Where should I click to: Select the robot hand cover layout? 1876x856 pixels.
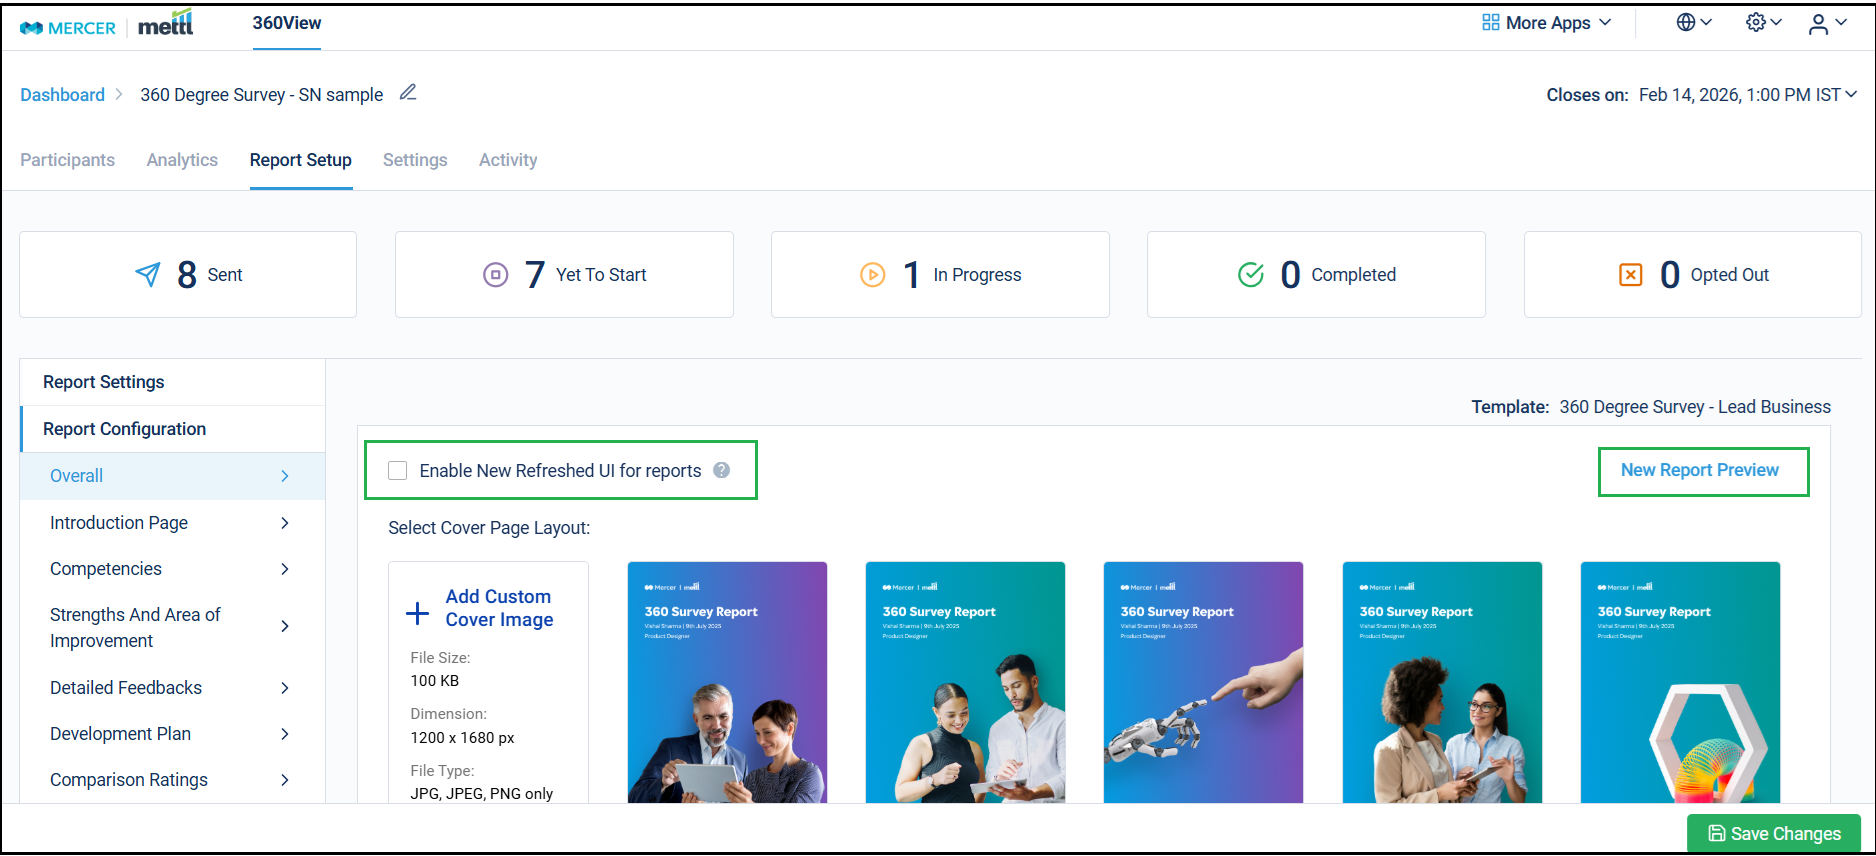click(1203, 682)
